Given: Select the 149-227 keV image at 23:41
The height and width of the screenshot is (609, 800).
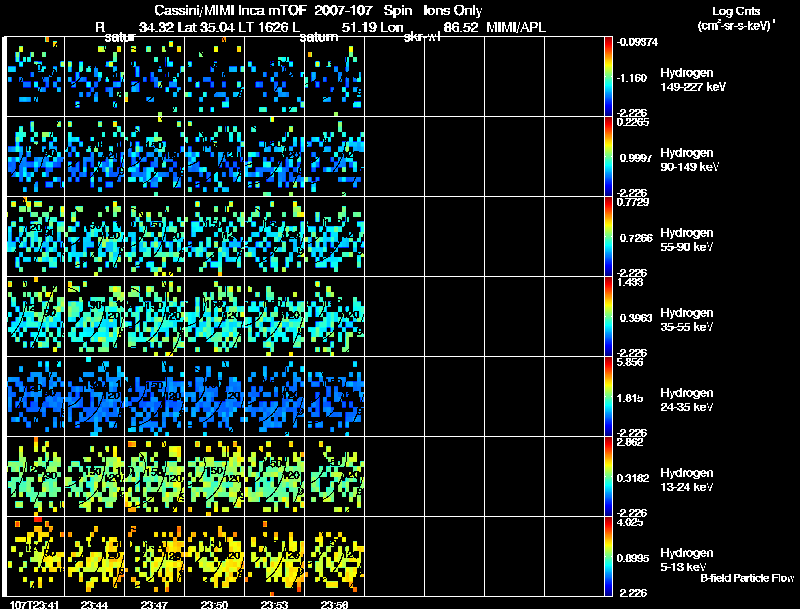Looking at the screenshot, I should [35, 77].
